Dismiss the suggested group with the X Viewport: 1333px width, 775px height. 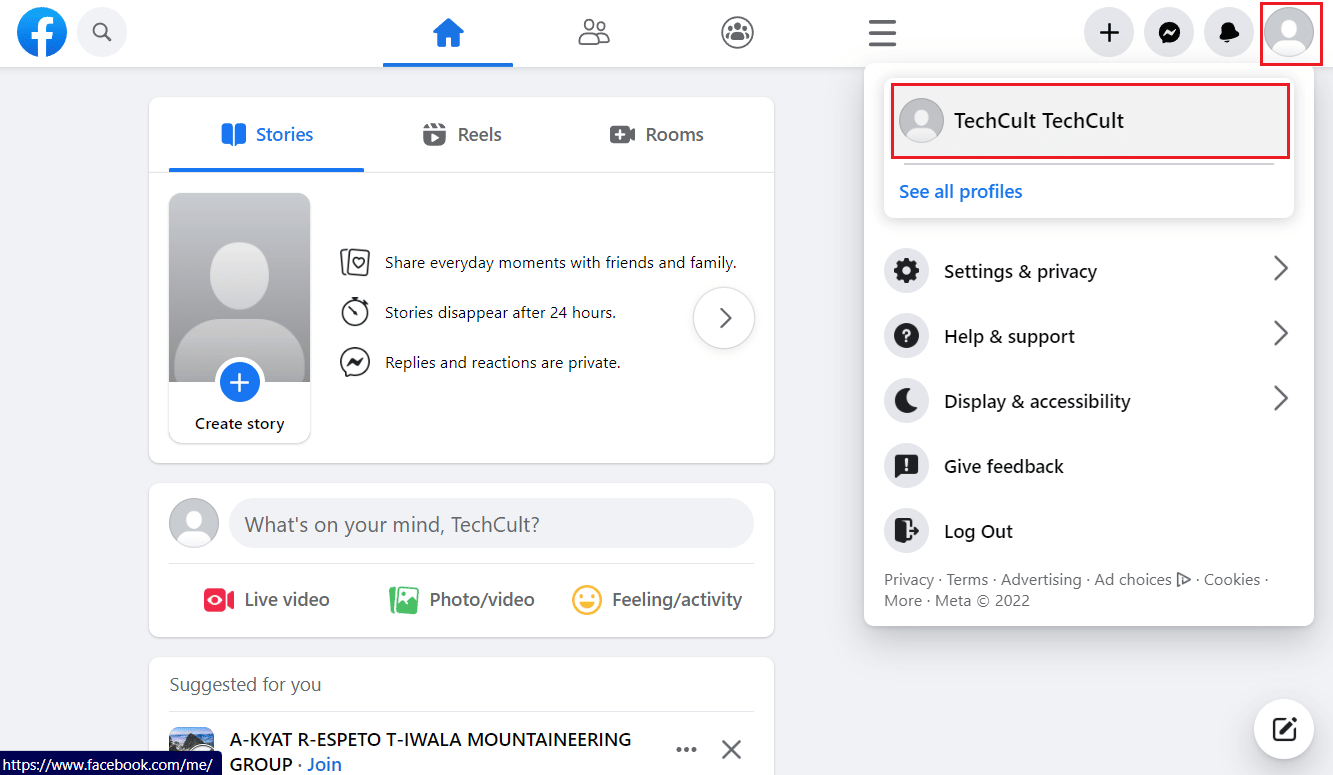click(731, 748)
